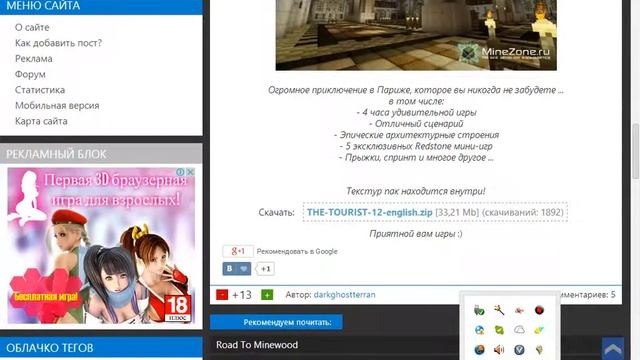Click the grey cloud tray icon
The image size is (640, 360).
(x=519, y=329)
